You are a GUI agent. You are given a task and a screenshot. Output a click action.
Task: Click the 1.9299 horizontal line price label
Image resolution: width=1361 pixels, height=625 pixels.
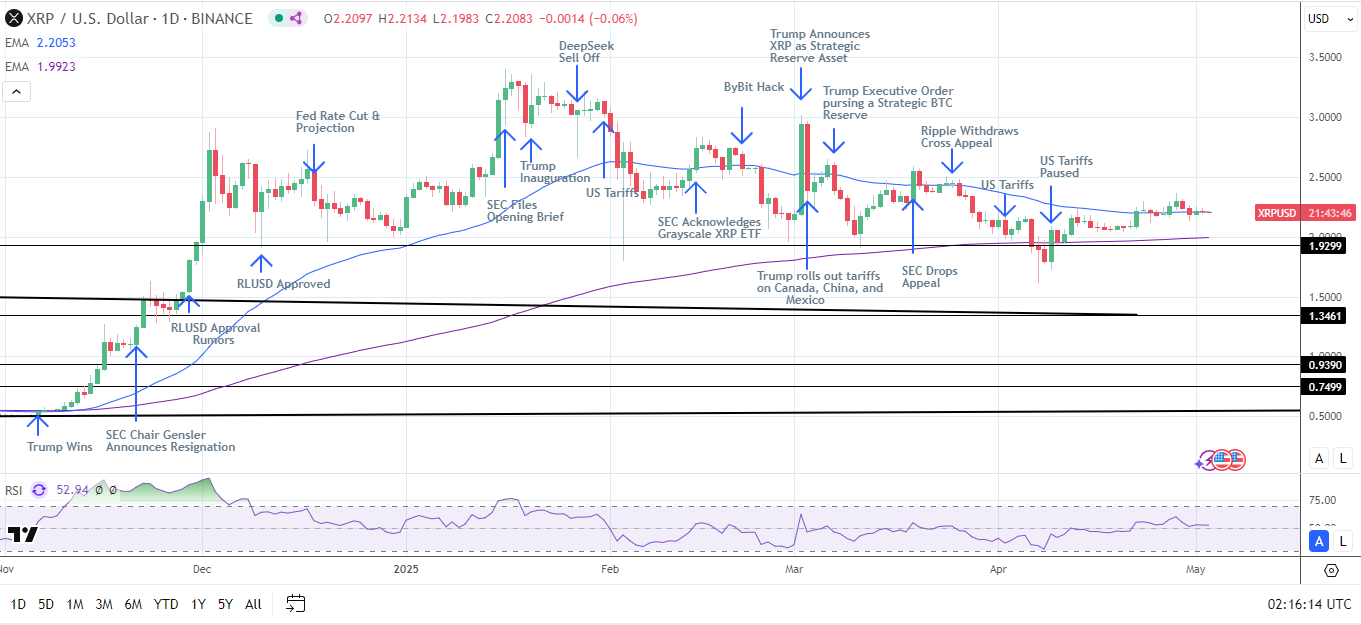coord(1329,245)
